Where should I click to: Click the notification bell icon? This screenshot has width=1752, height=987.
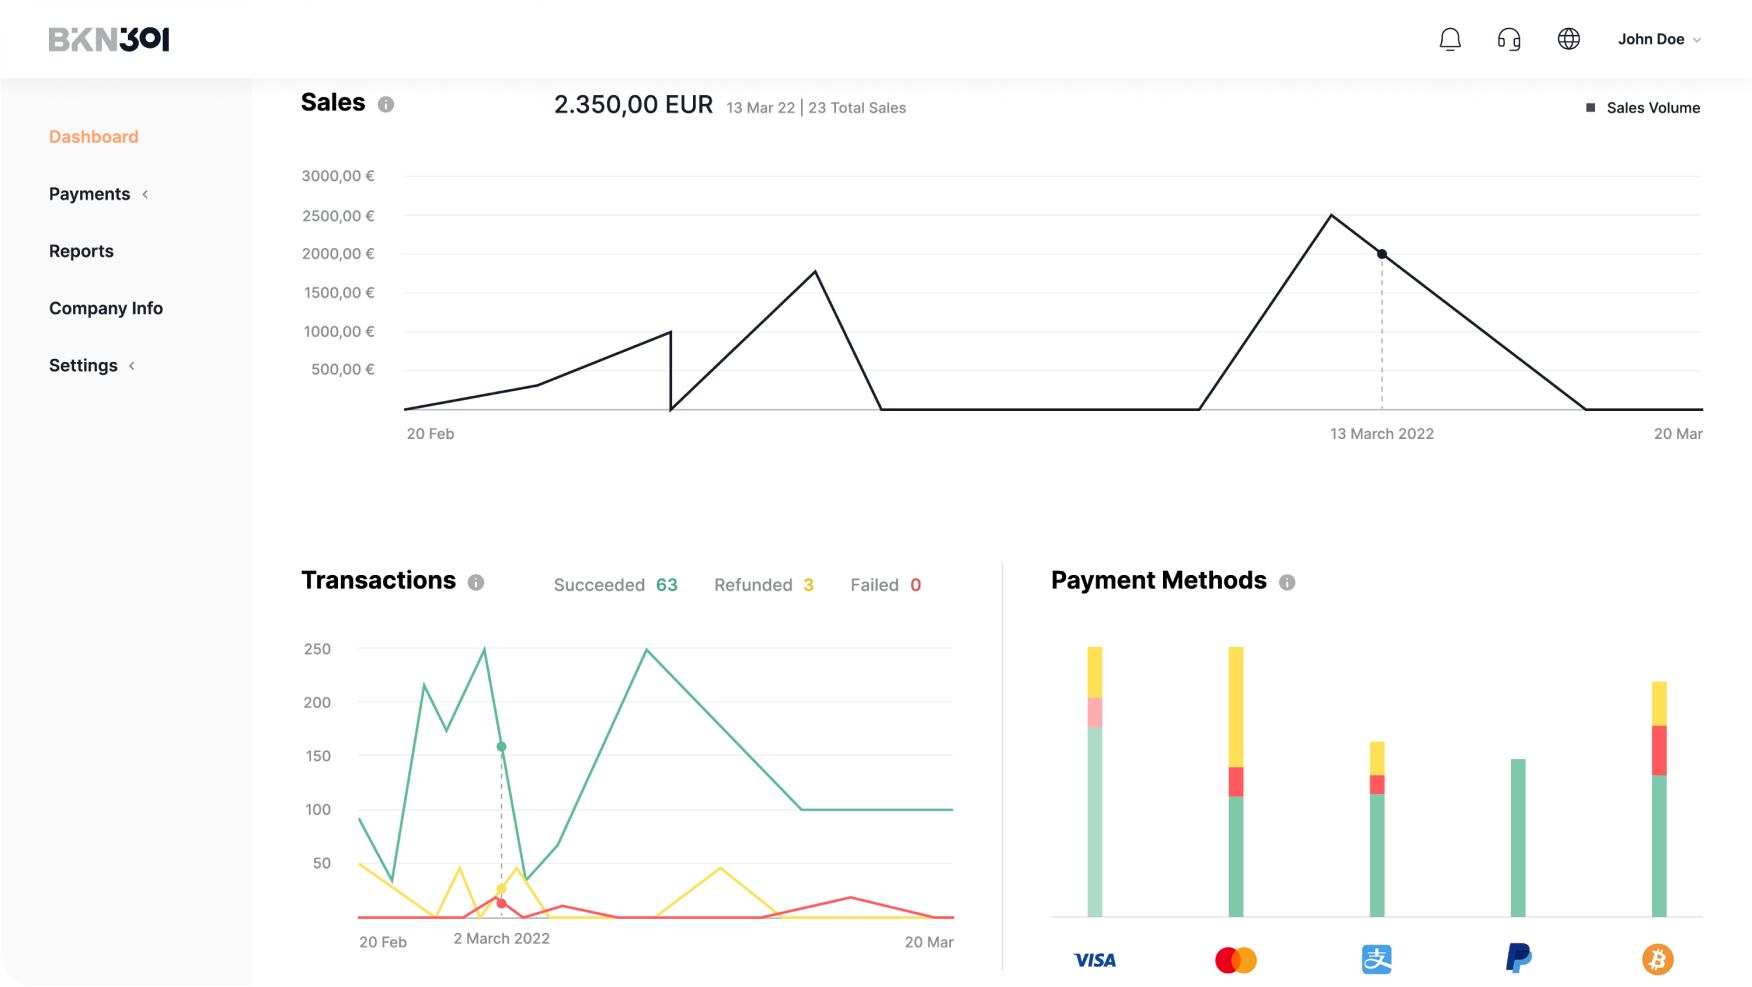1450,40
